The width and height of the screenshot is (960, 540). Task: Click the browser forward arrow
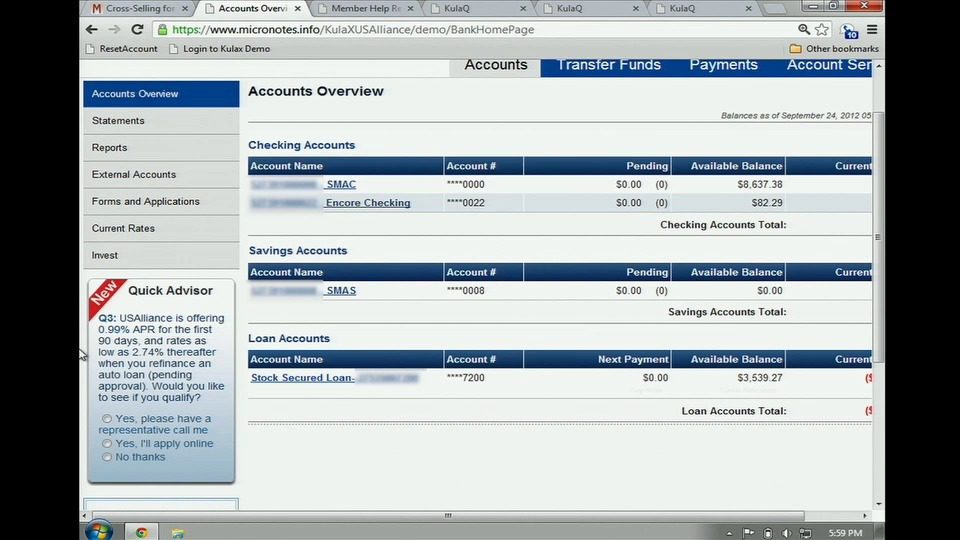click(x=114, y=29)
